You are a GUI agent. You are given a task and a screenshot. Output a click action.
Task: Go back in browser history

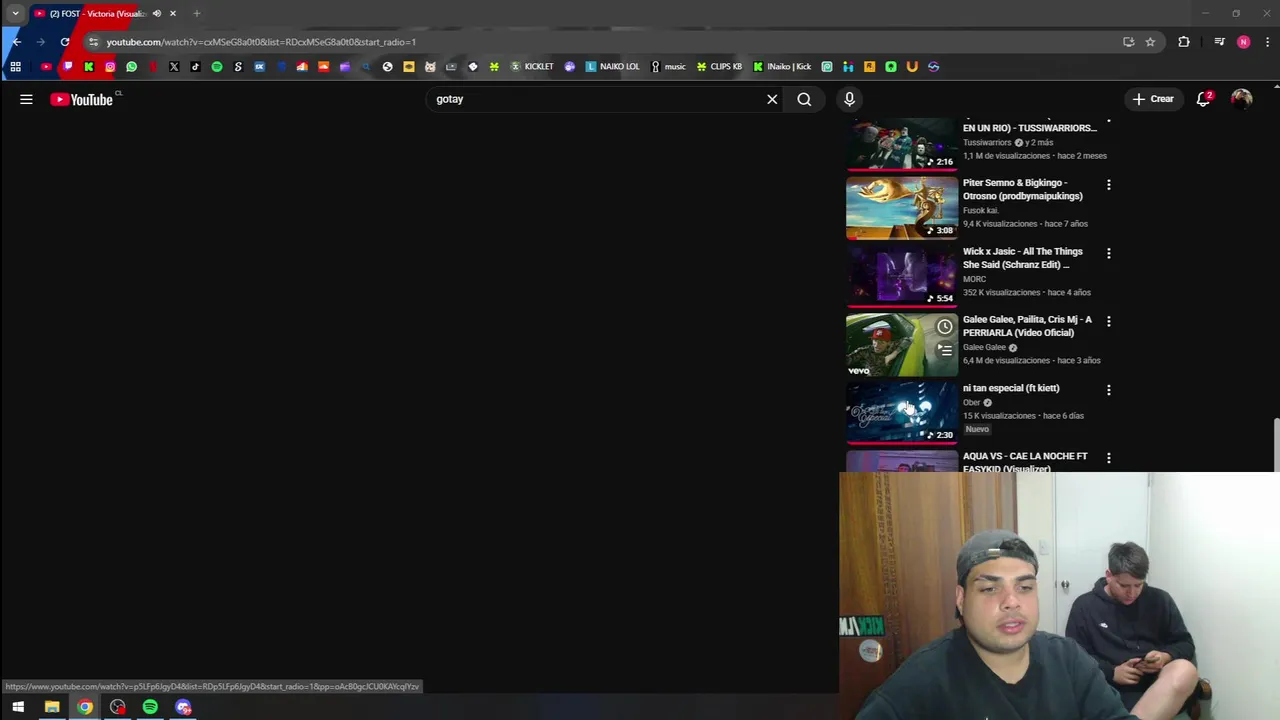click(16, 42)
